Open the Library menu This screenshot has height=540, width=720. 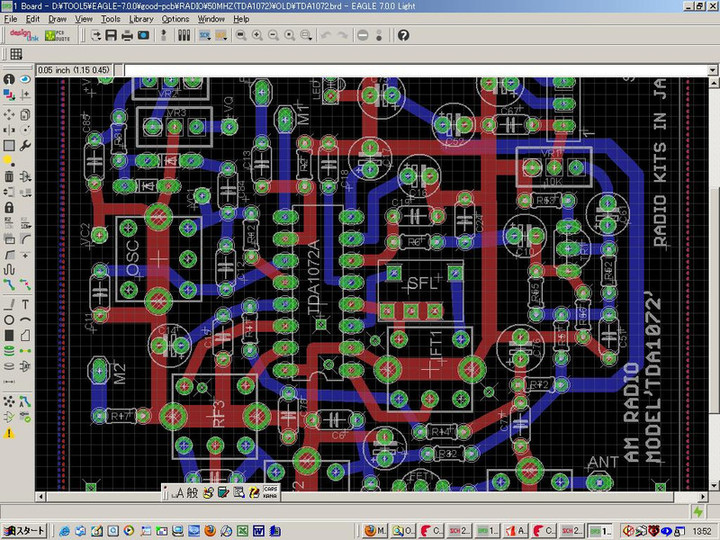[141, 19]
